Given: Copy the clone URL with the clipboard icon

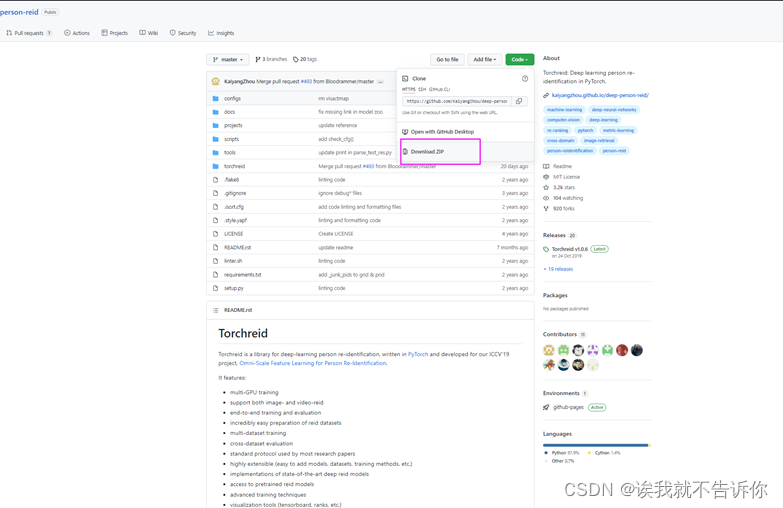Looking at the screenshot, I should 519,101.
